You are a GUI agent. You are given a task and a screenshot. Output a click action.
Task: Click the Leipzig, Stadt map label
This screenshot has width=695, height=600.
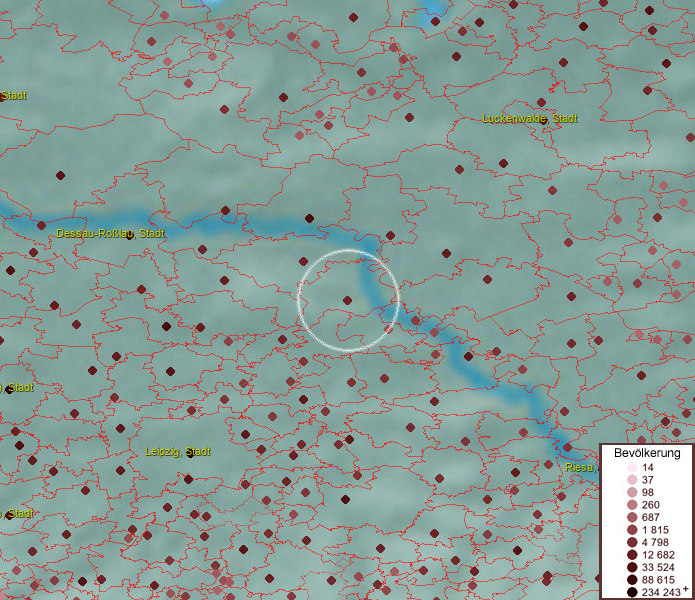[177, 452]
